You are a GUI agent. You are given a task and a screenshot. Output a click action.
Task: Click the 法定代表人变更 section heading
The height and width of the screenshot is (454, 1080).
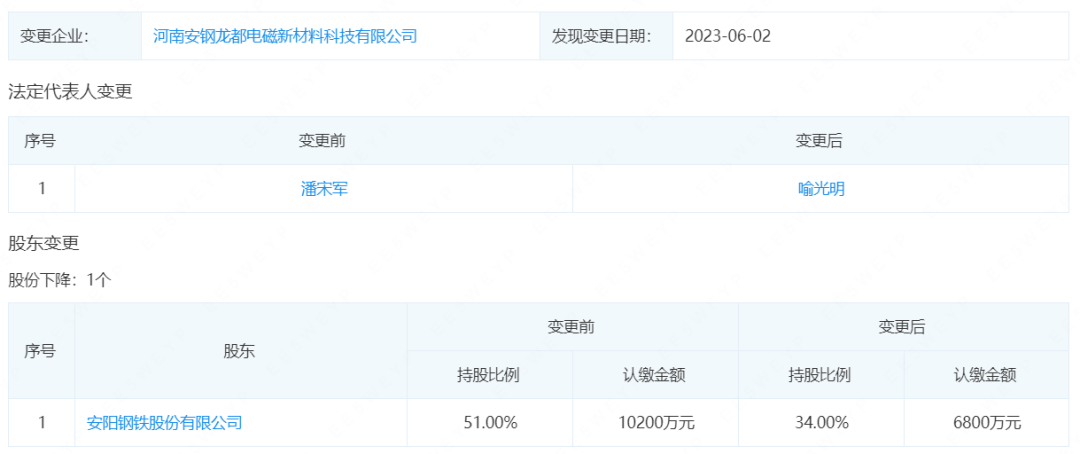click(70, 91)
